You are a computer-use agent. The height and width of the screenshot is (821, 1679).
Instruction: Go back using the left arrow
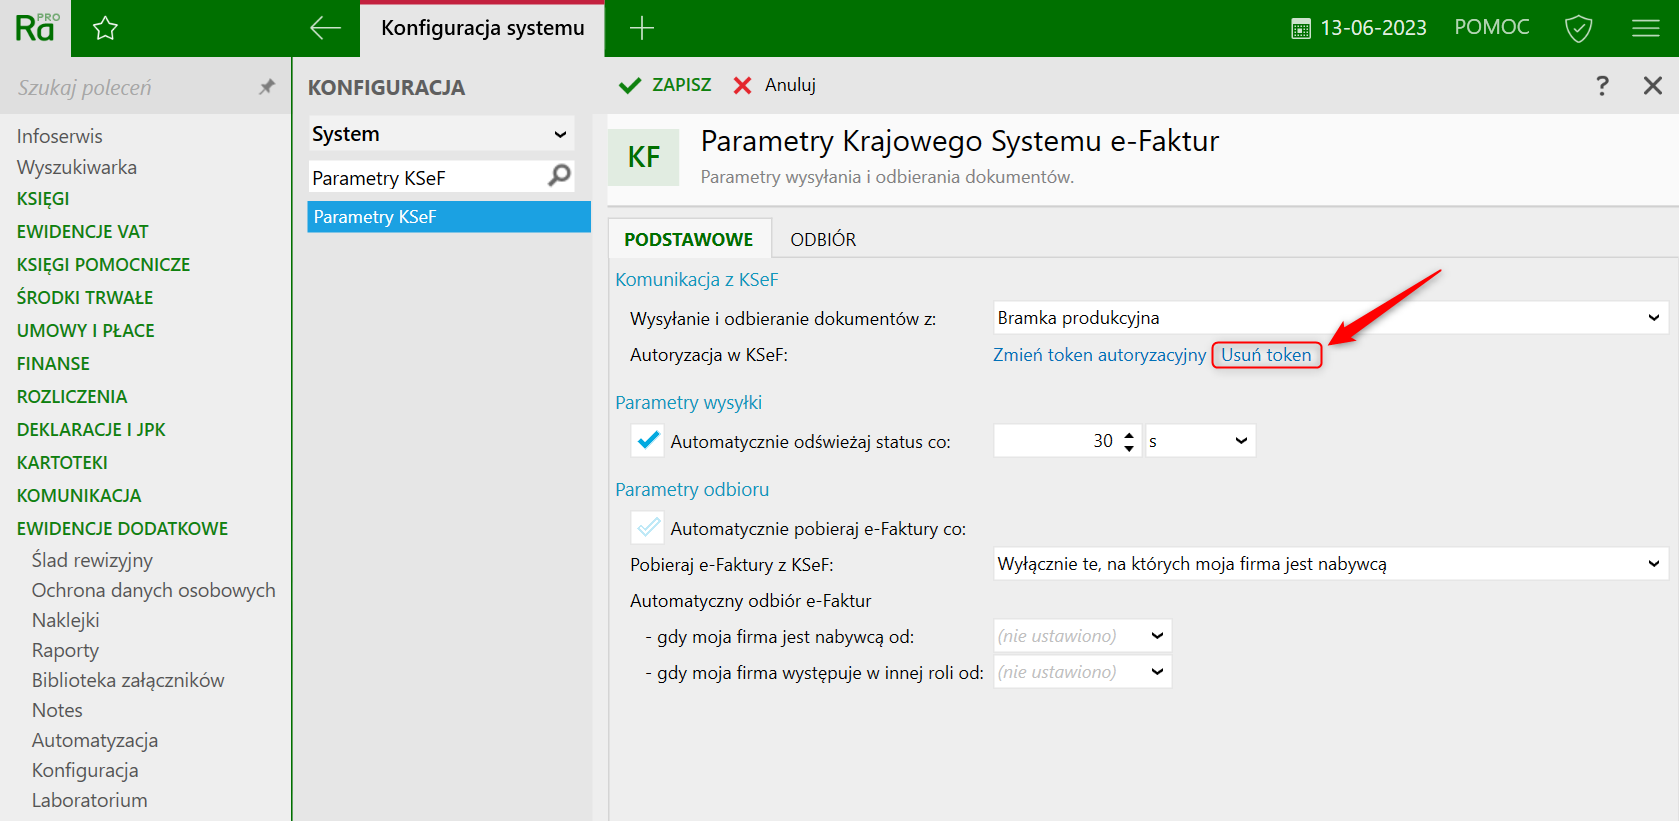[x=325, y=28]
